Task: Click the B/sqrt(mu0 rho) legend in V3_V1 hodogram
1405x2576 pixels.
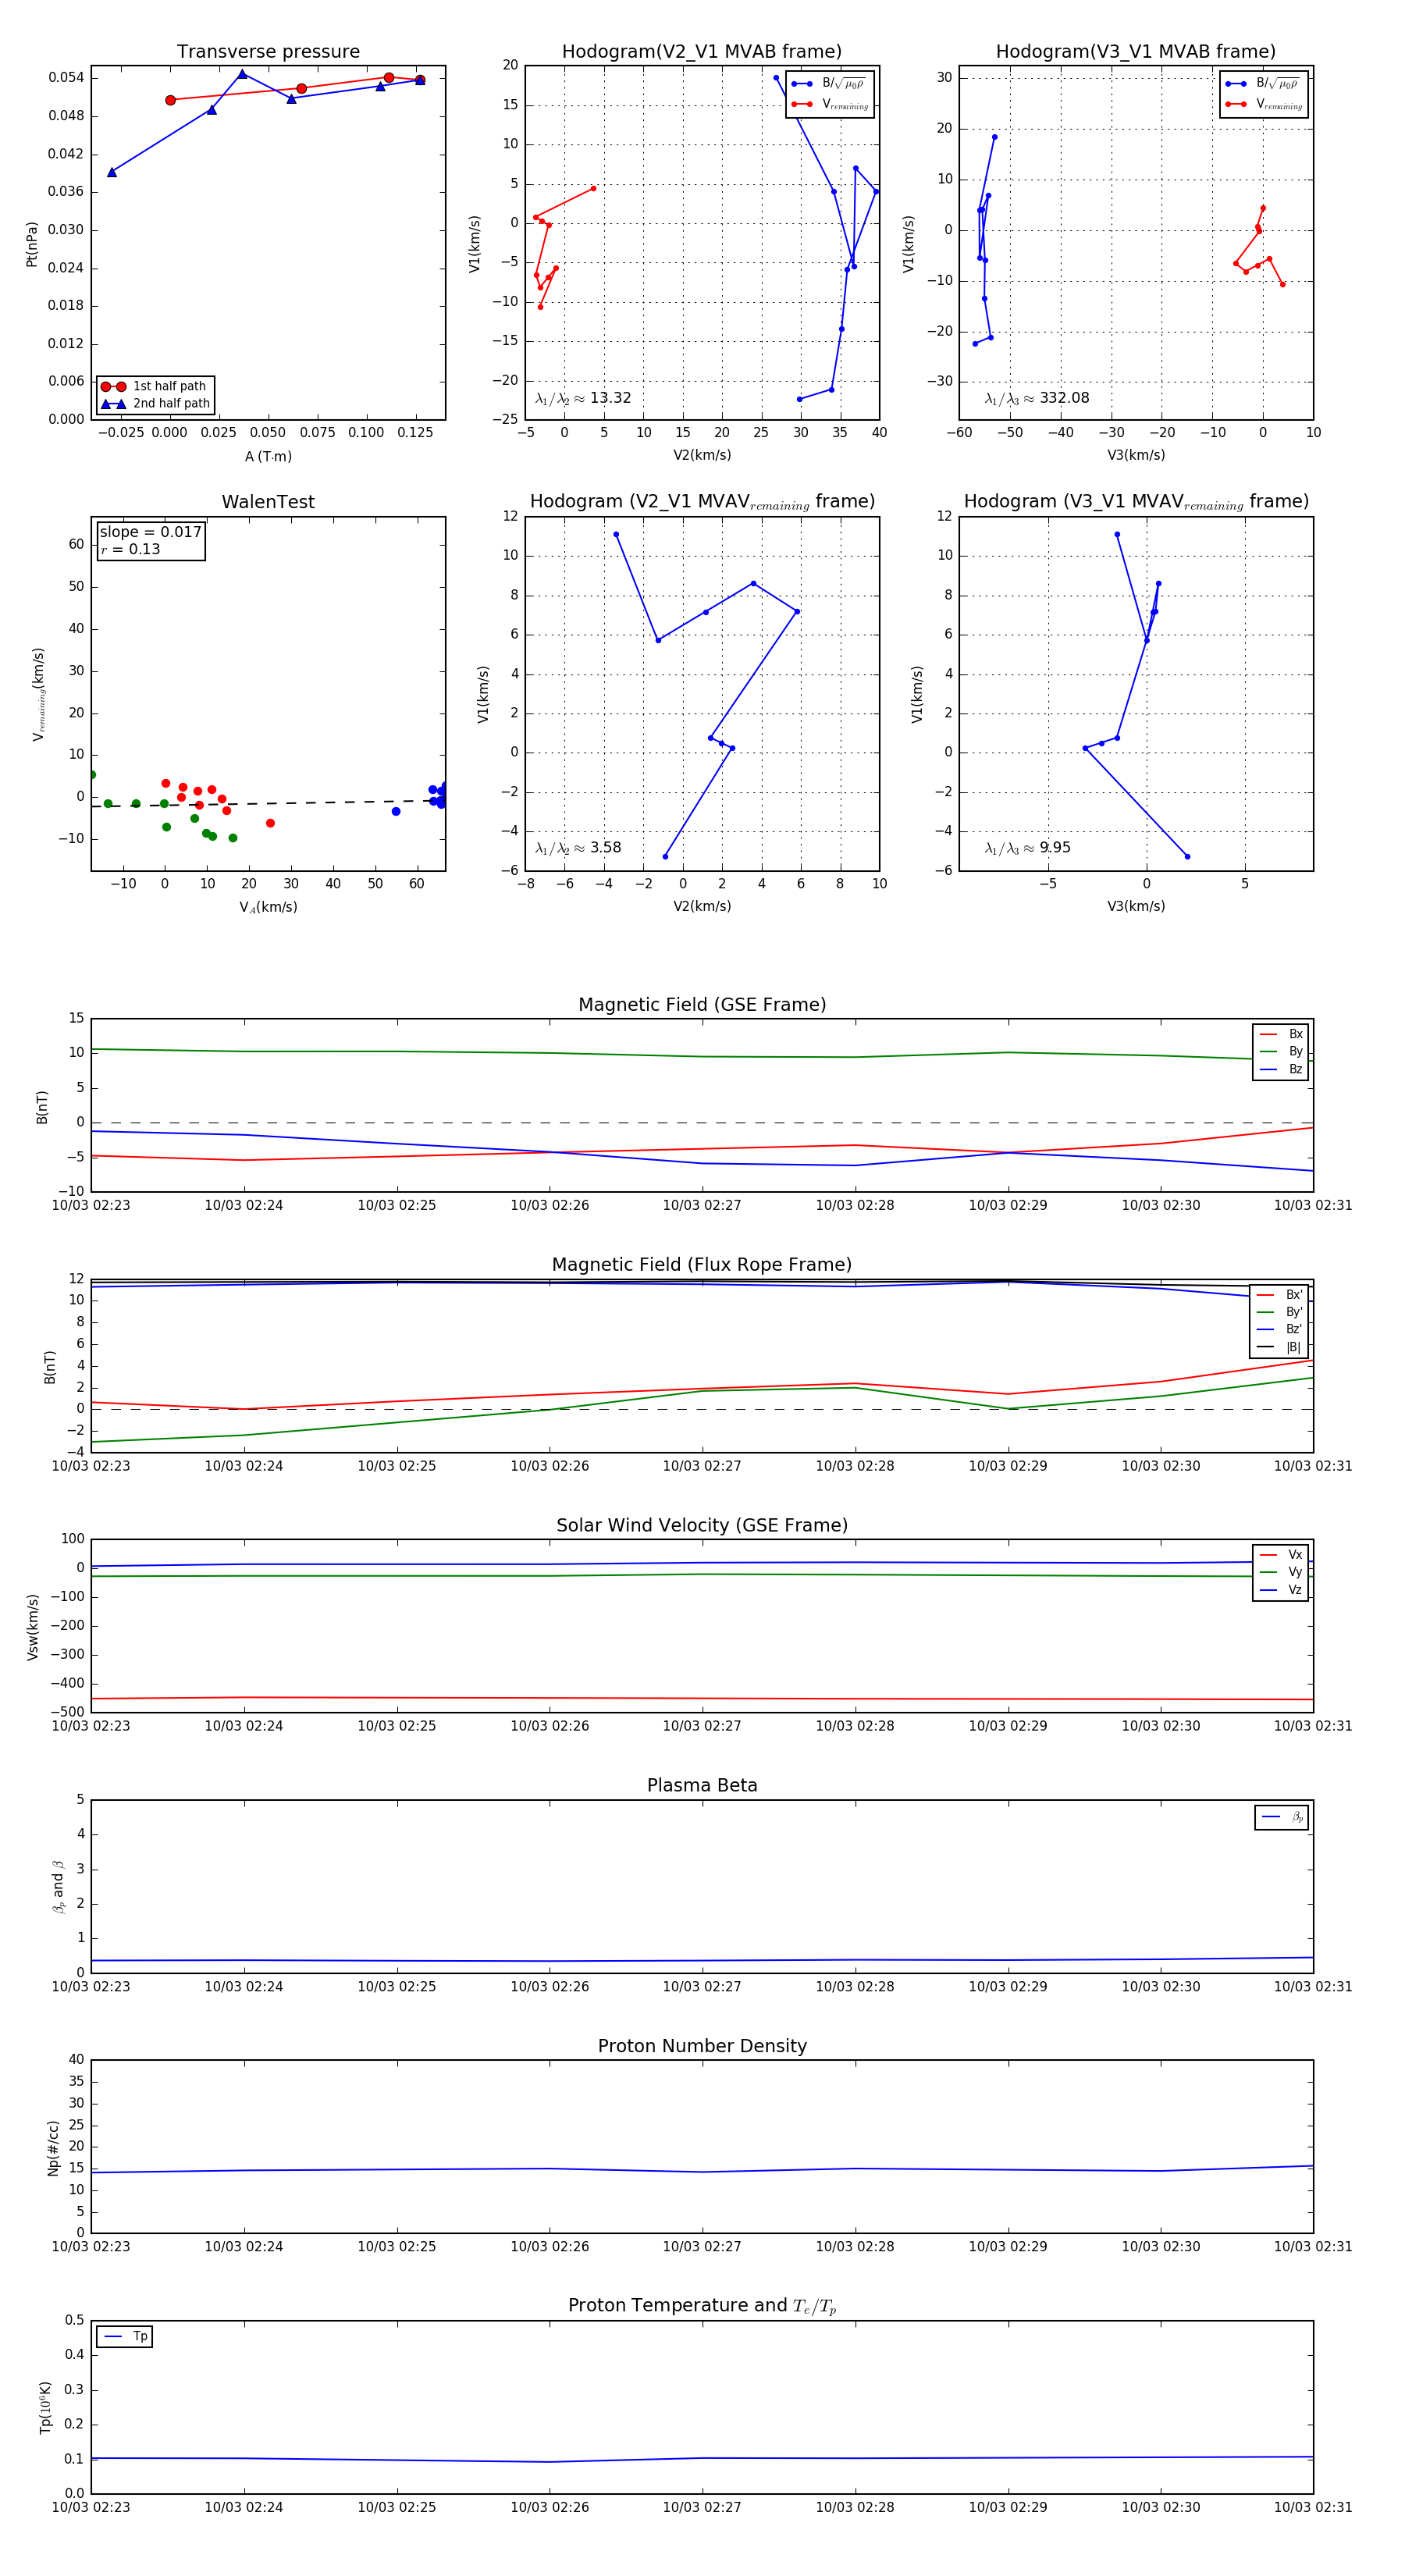Action: 1264,84
